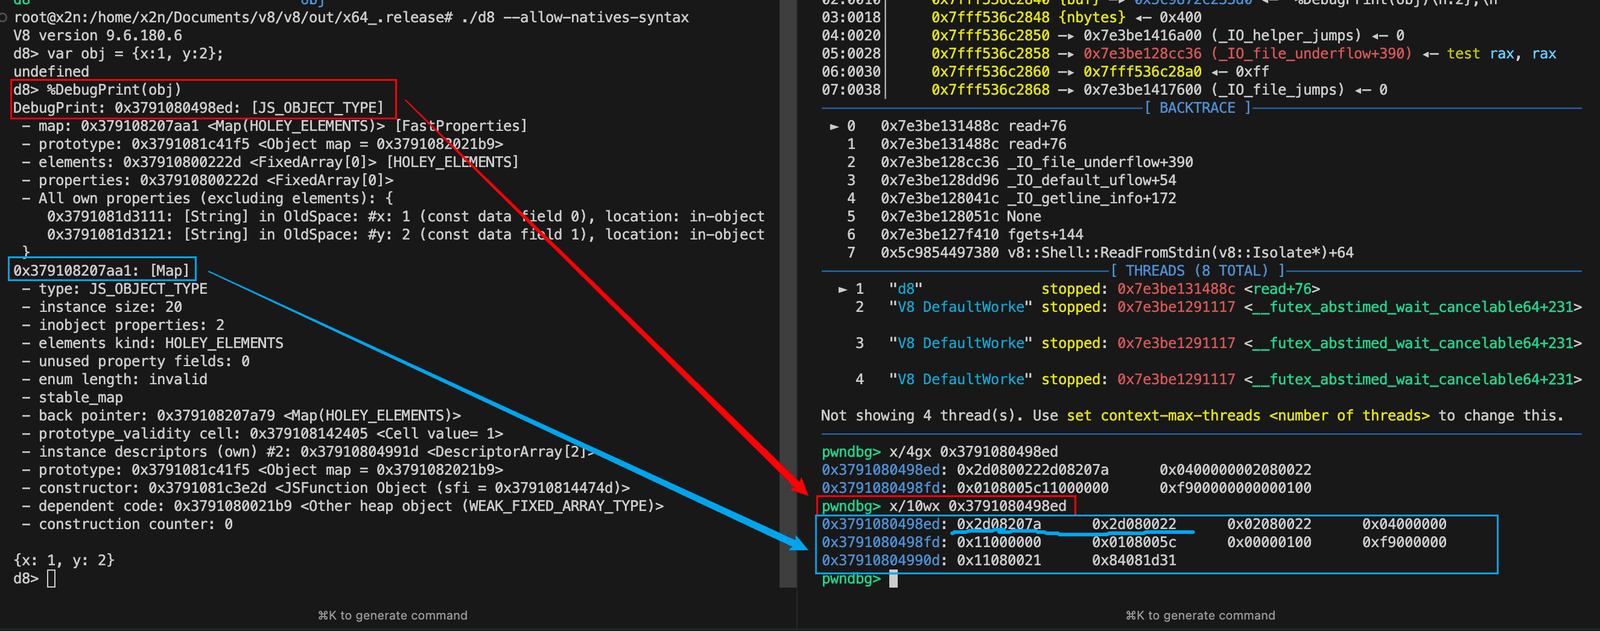Screen dimensions: 1600x631
Task: Click the active thread arrow beside d8 thread
Action: point(842,289)
